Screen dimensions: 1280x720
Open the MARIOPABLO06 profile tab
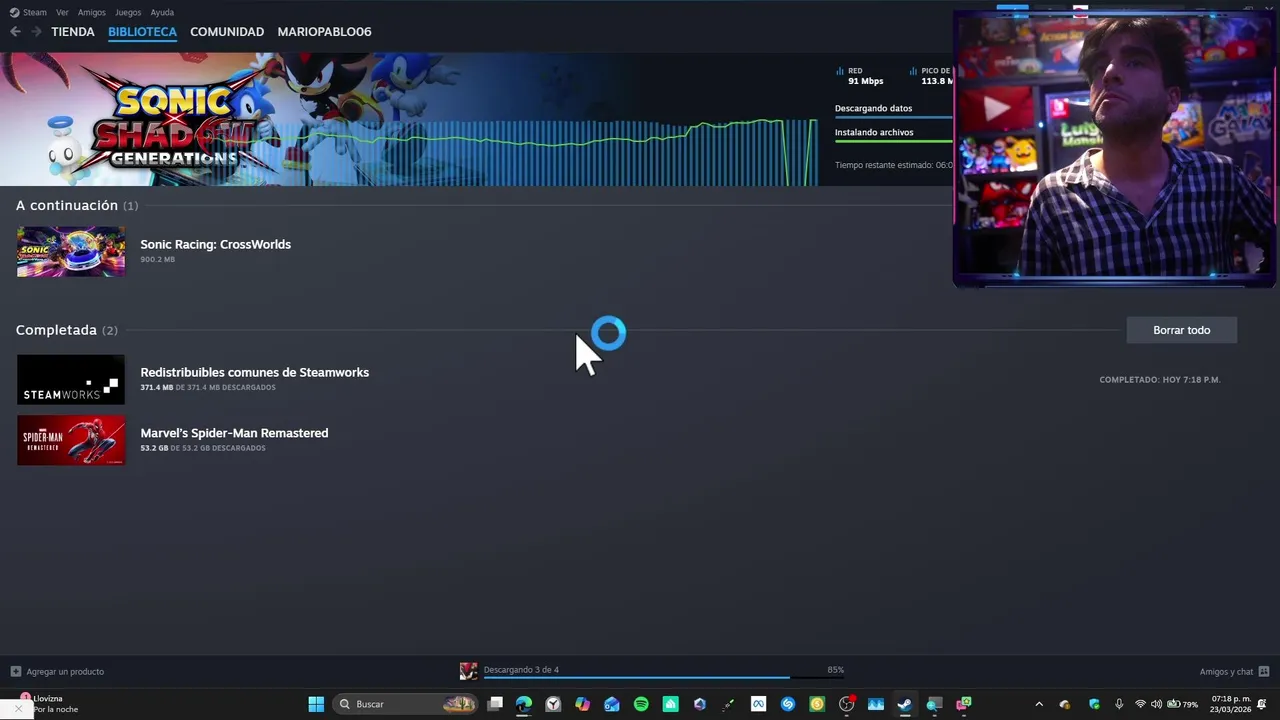pos(324,32)
